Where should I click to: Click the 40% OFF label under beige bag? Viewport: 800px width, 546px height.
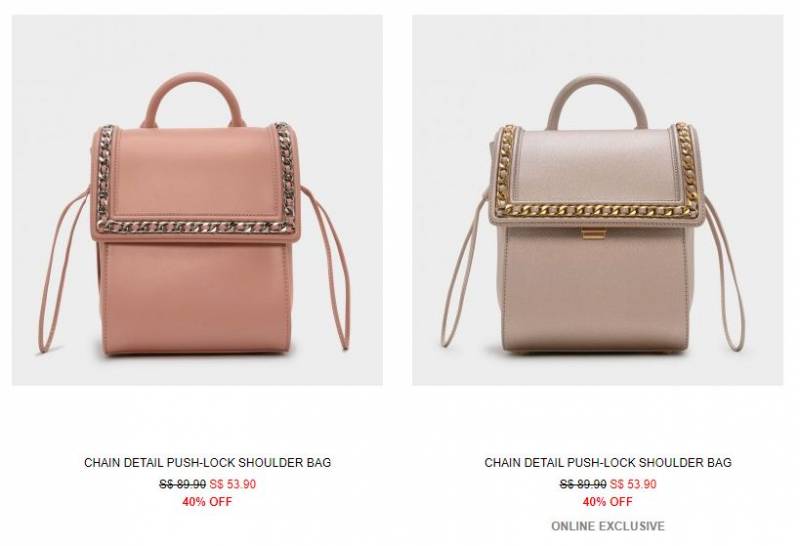pyautogui.click(x=608, y=502)
